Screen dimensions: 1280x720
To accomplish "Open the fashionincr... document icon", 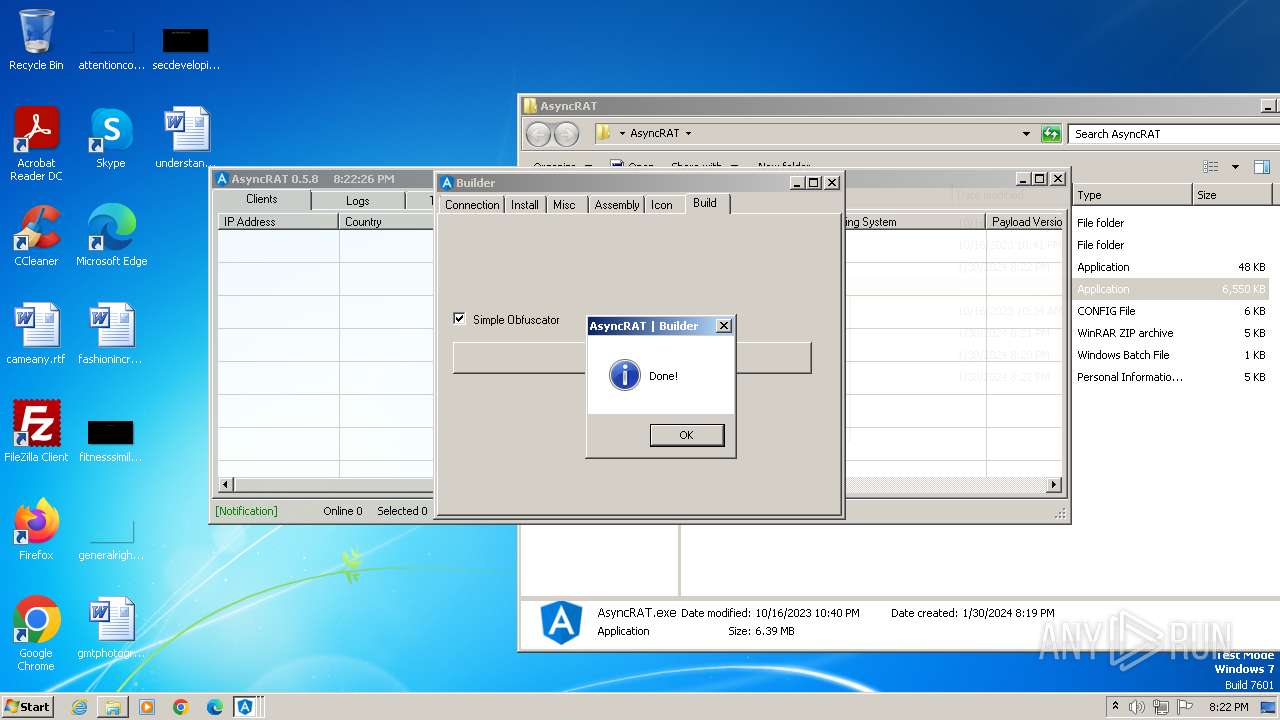I will 111,334.
